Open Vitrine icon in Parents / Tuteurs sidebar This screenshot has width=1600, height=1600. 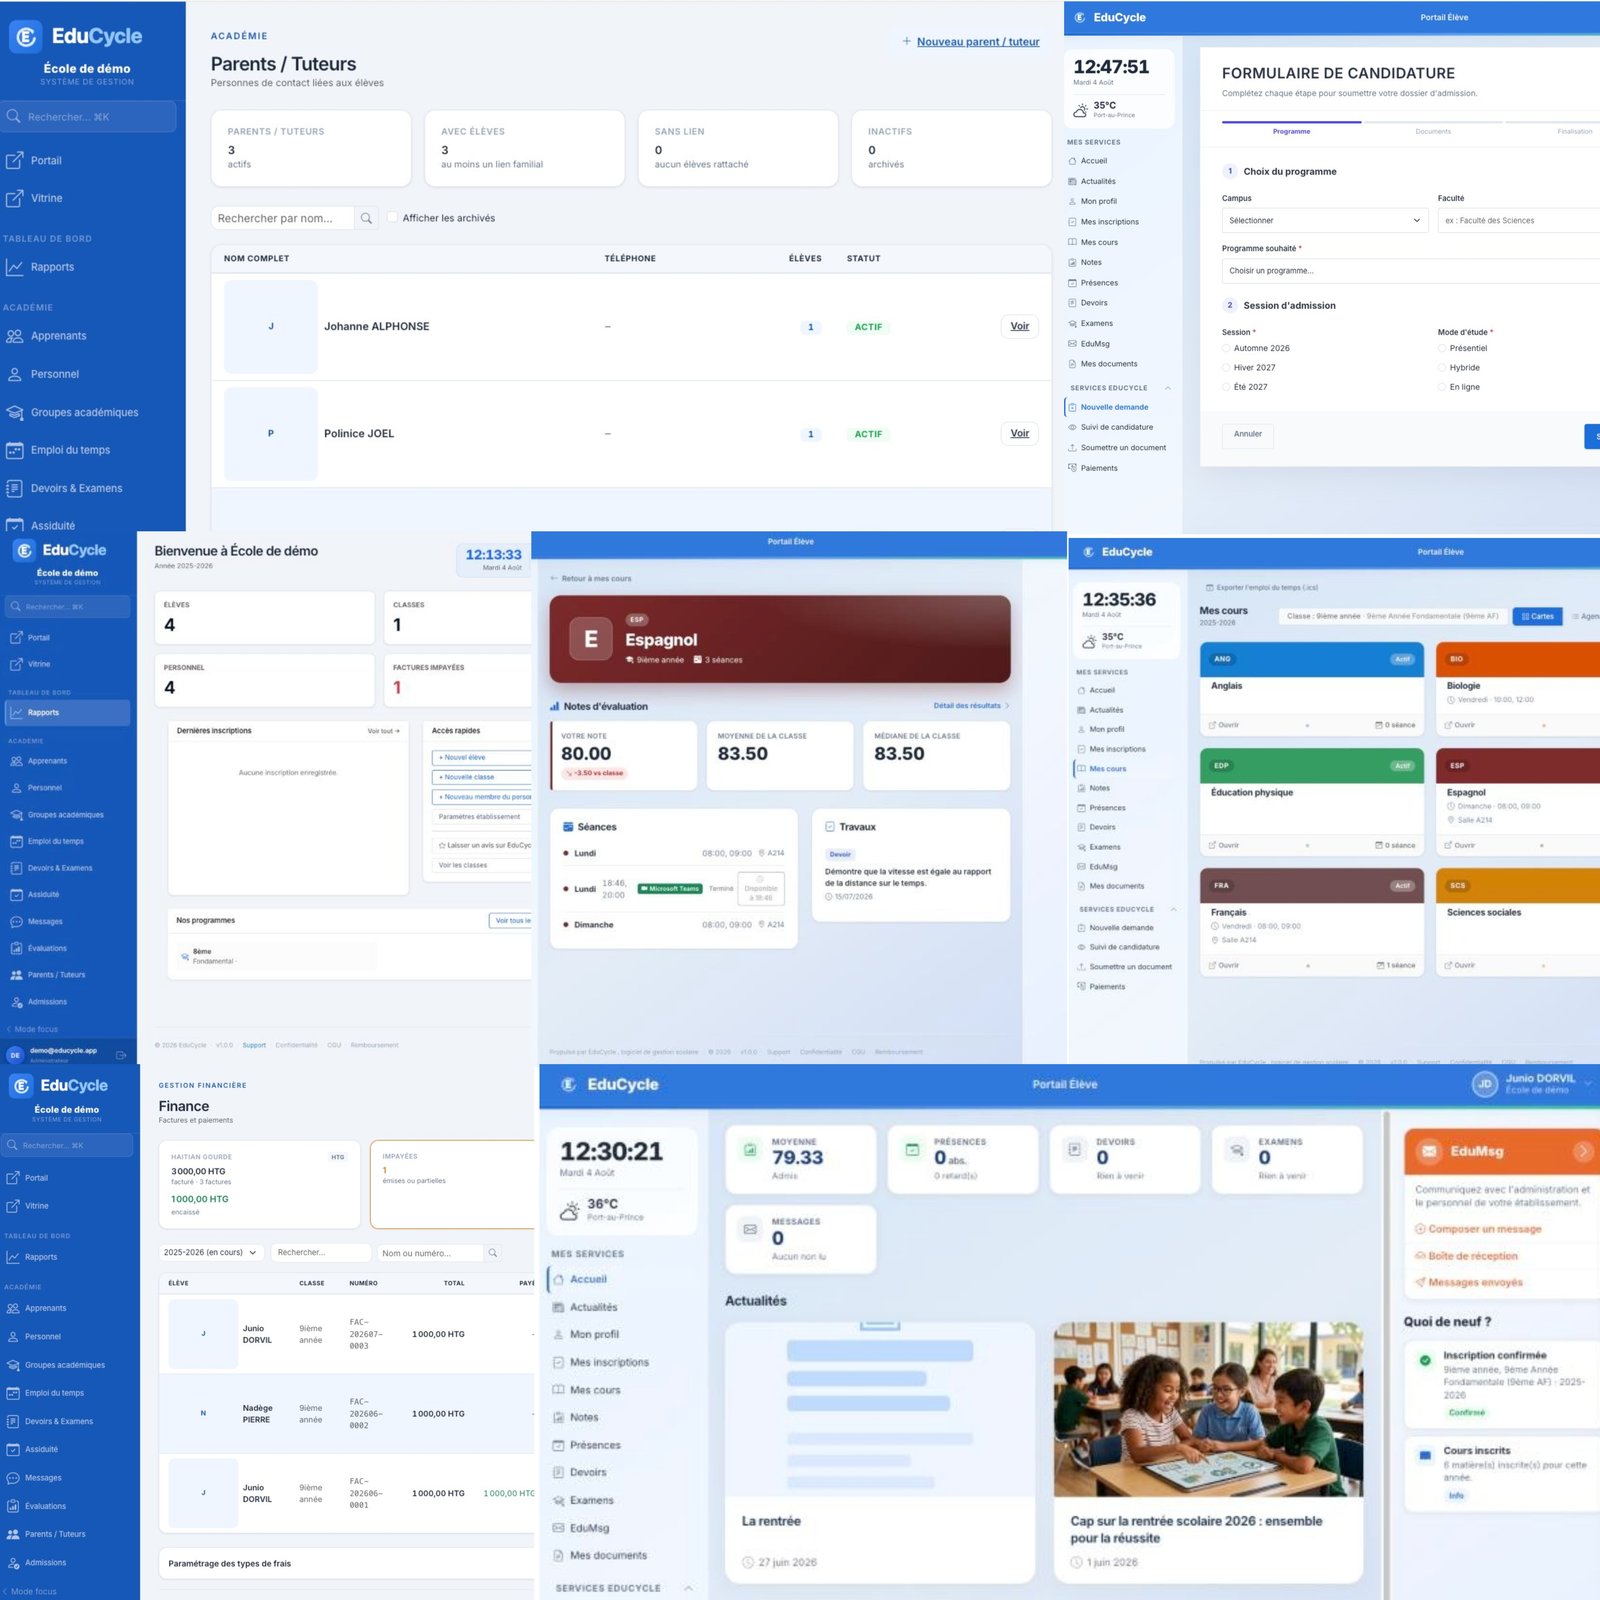[x=14, y=198]
